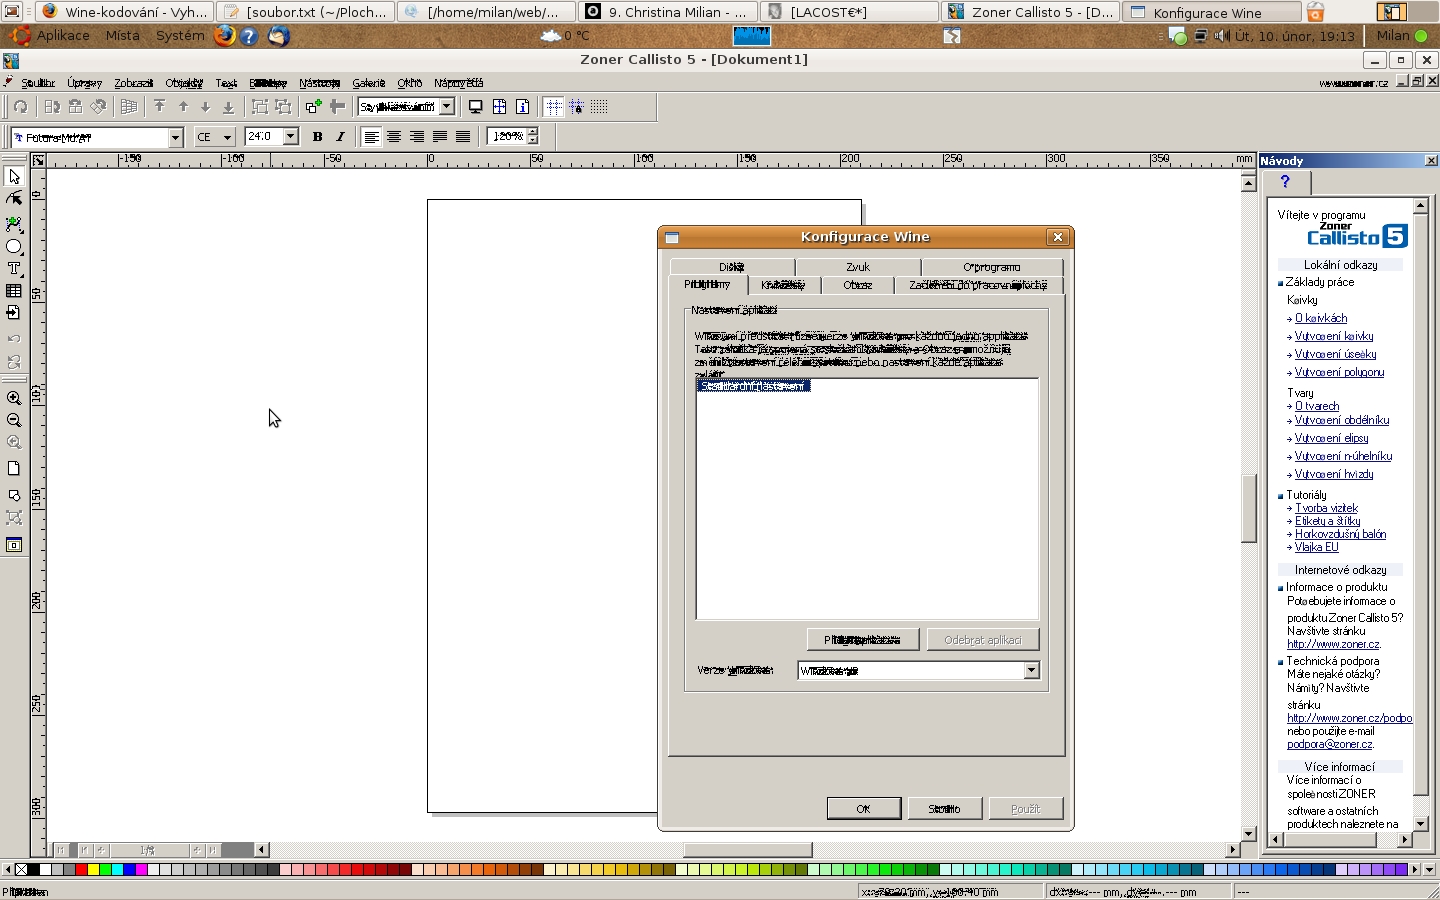Switch to O programu tab

[x=992, y=267]
